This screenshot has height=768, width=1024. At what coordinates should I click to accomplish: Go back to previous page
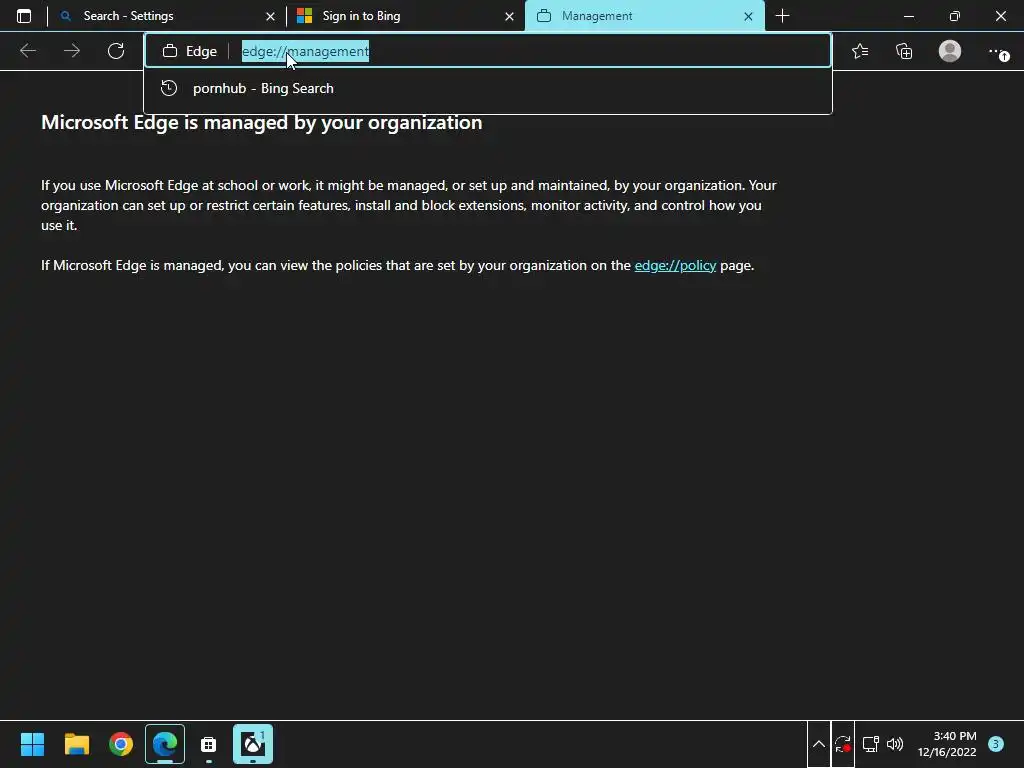(x=28, y=51)
